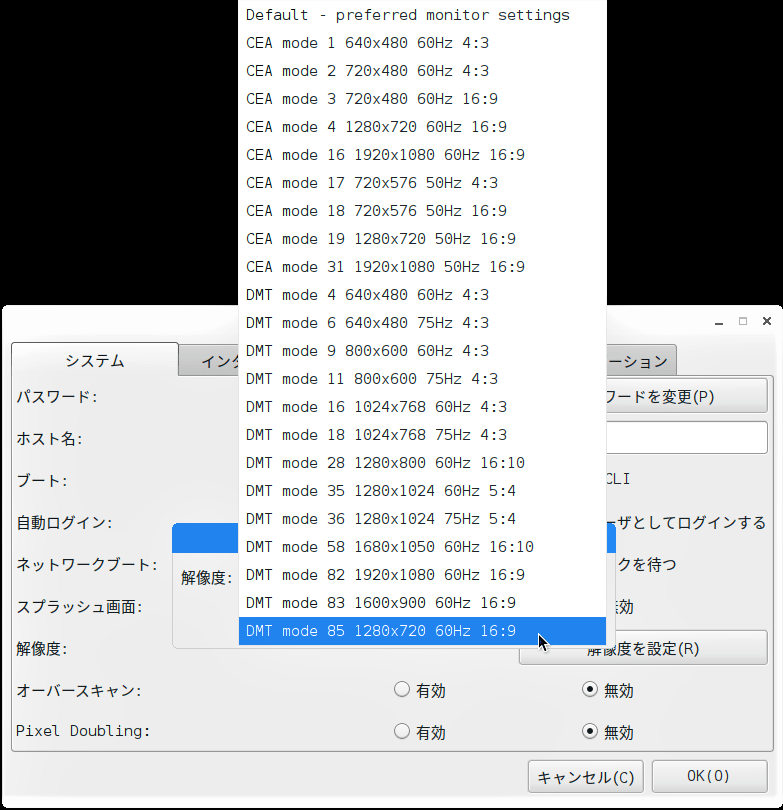
Task: Select DMT mode 9 800x600 60Hz
Action: point(422,351)
